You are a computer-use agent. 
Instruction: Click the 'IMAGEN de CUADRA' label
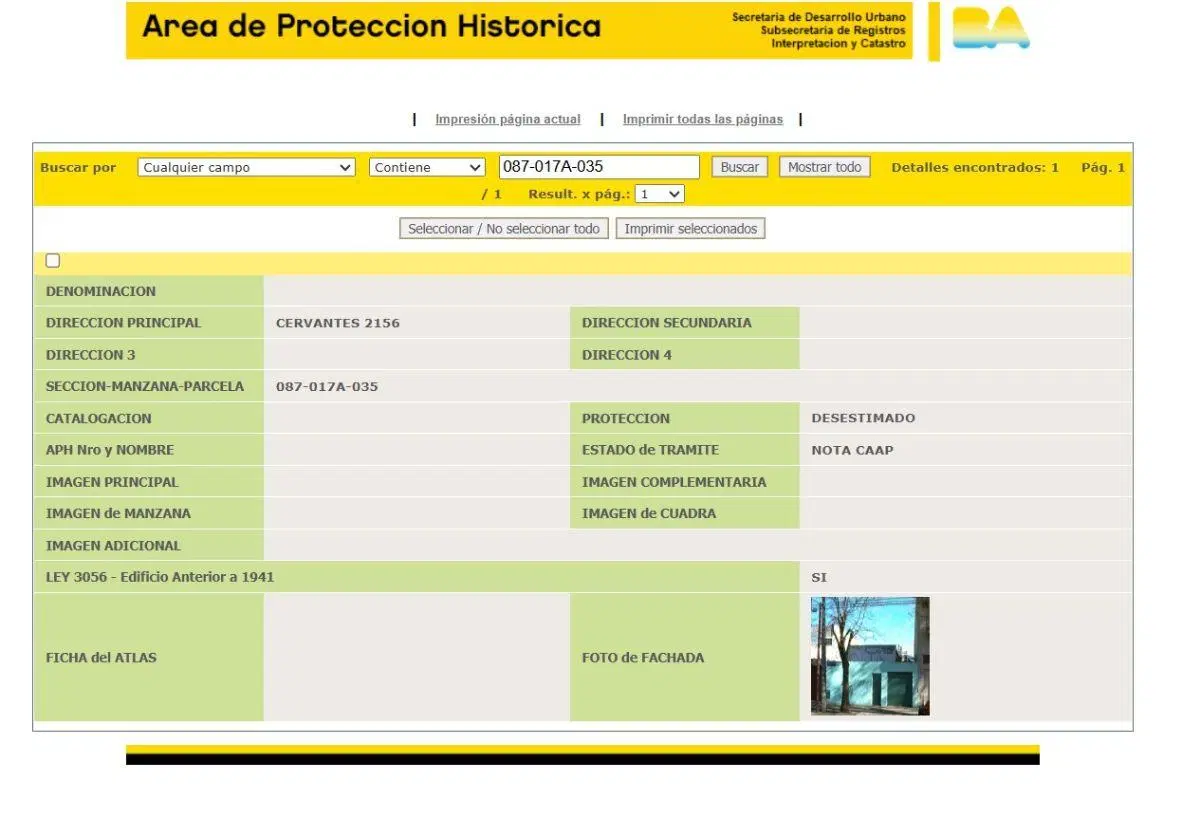(x=649, y=513)
